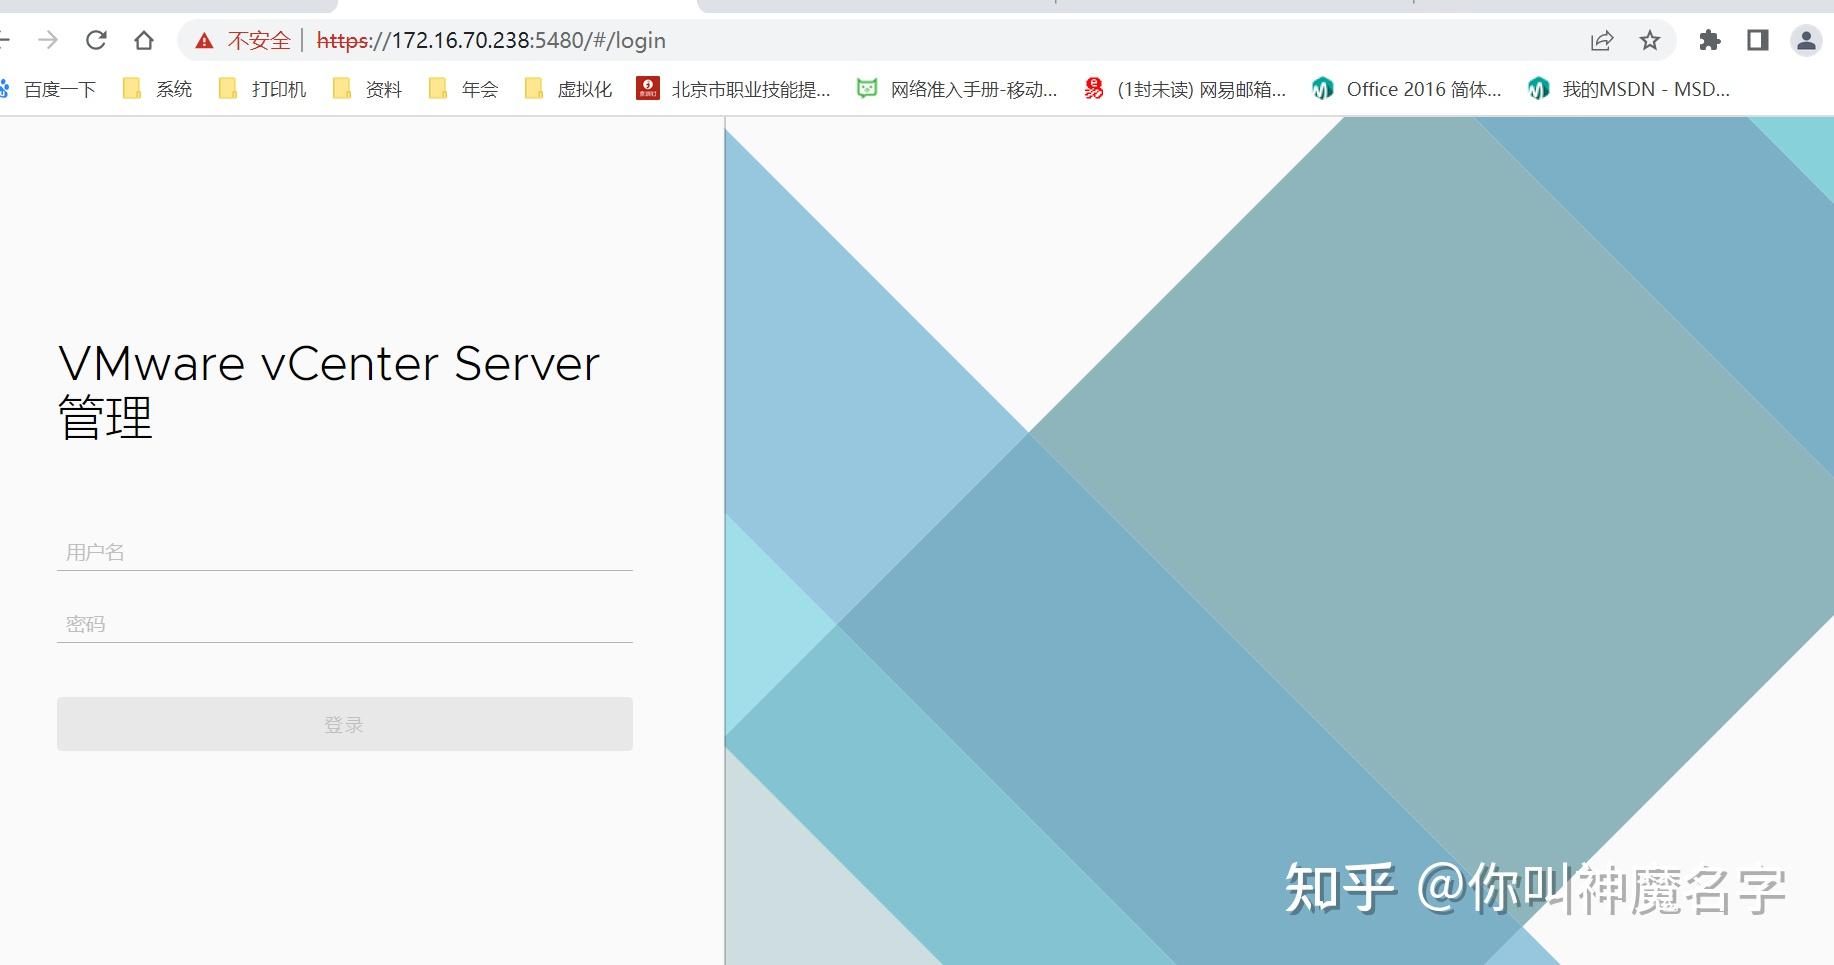
Task: Click the 登录 login button
Action: [344, 723]
